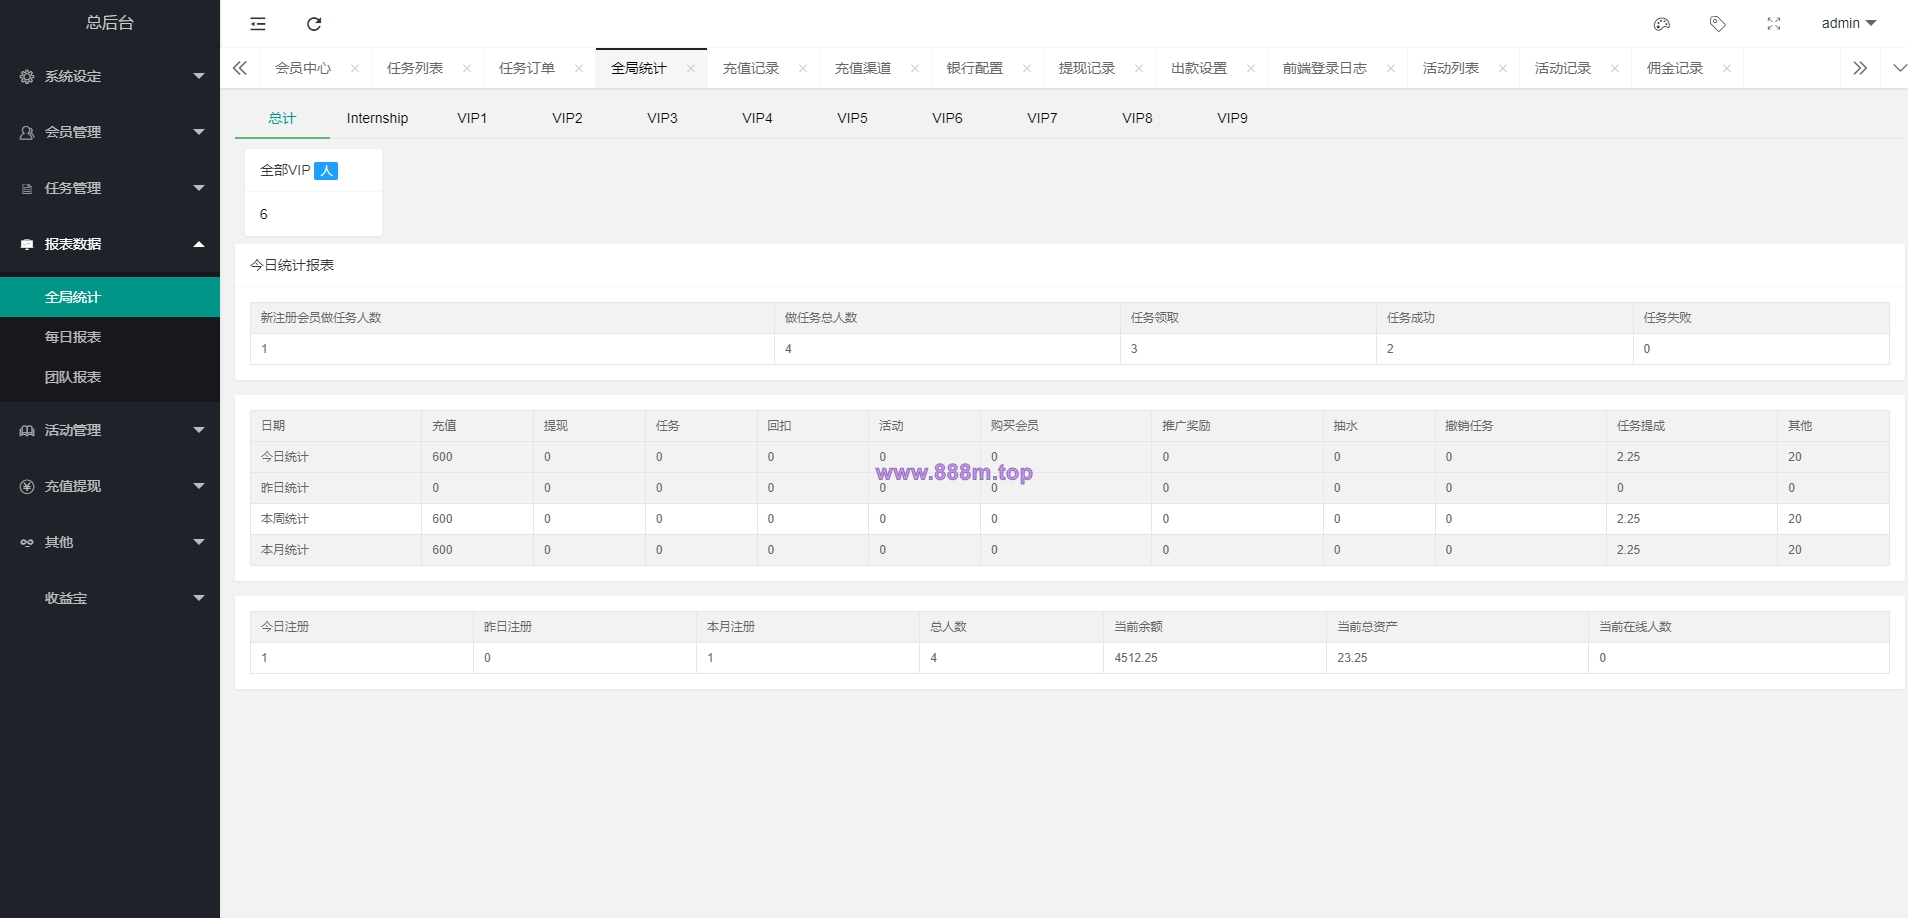Expand the 任务管理 sidebar menu
1908x918 pixels.
tap(110, 188)
